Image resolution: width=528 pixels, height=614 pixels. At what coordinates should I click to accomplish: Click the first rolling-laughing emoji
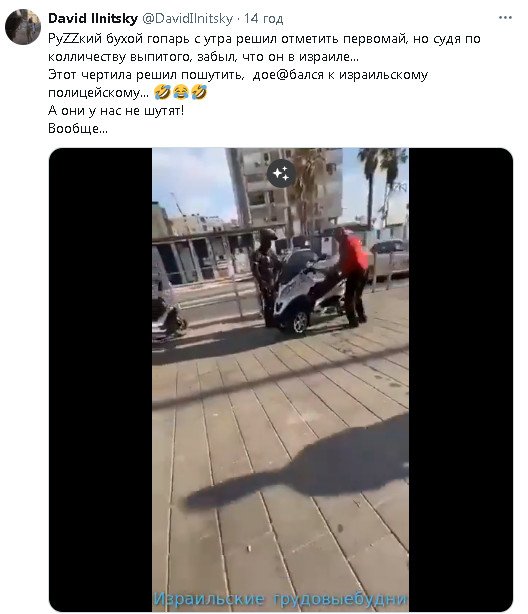162,92
